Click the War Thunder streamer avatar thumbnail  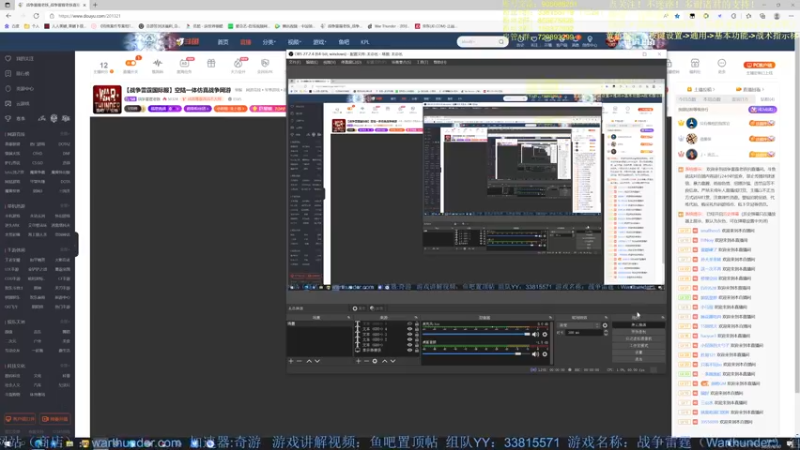(107, 99)
